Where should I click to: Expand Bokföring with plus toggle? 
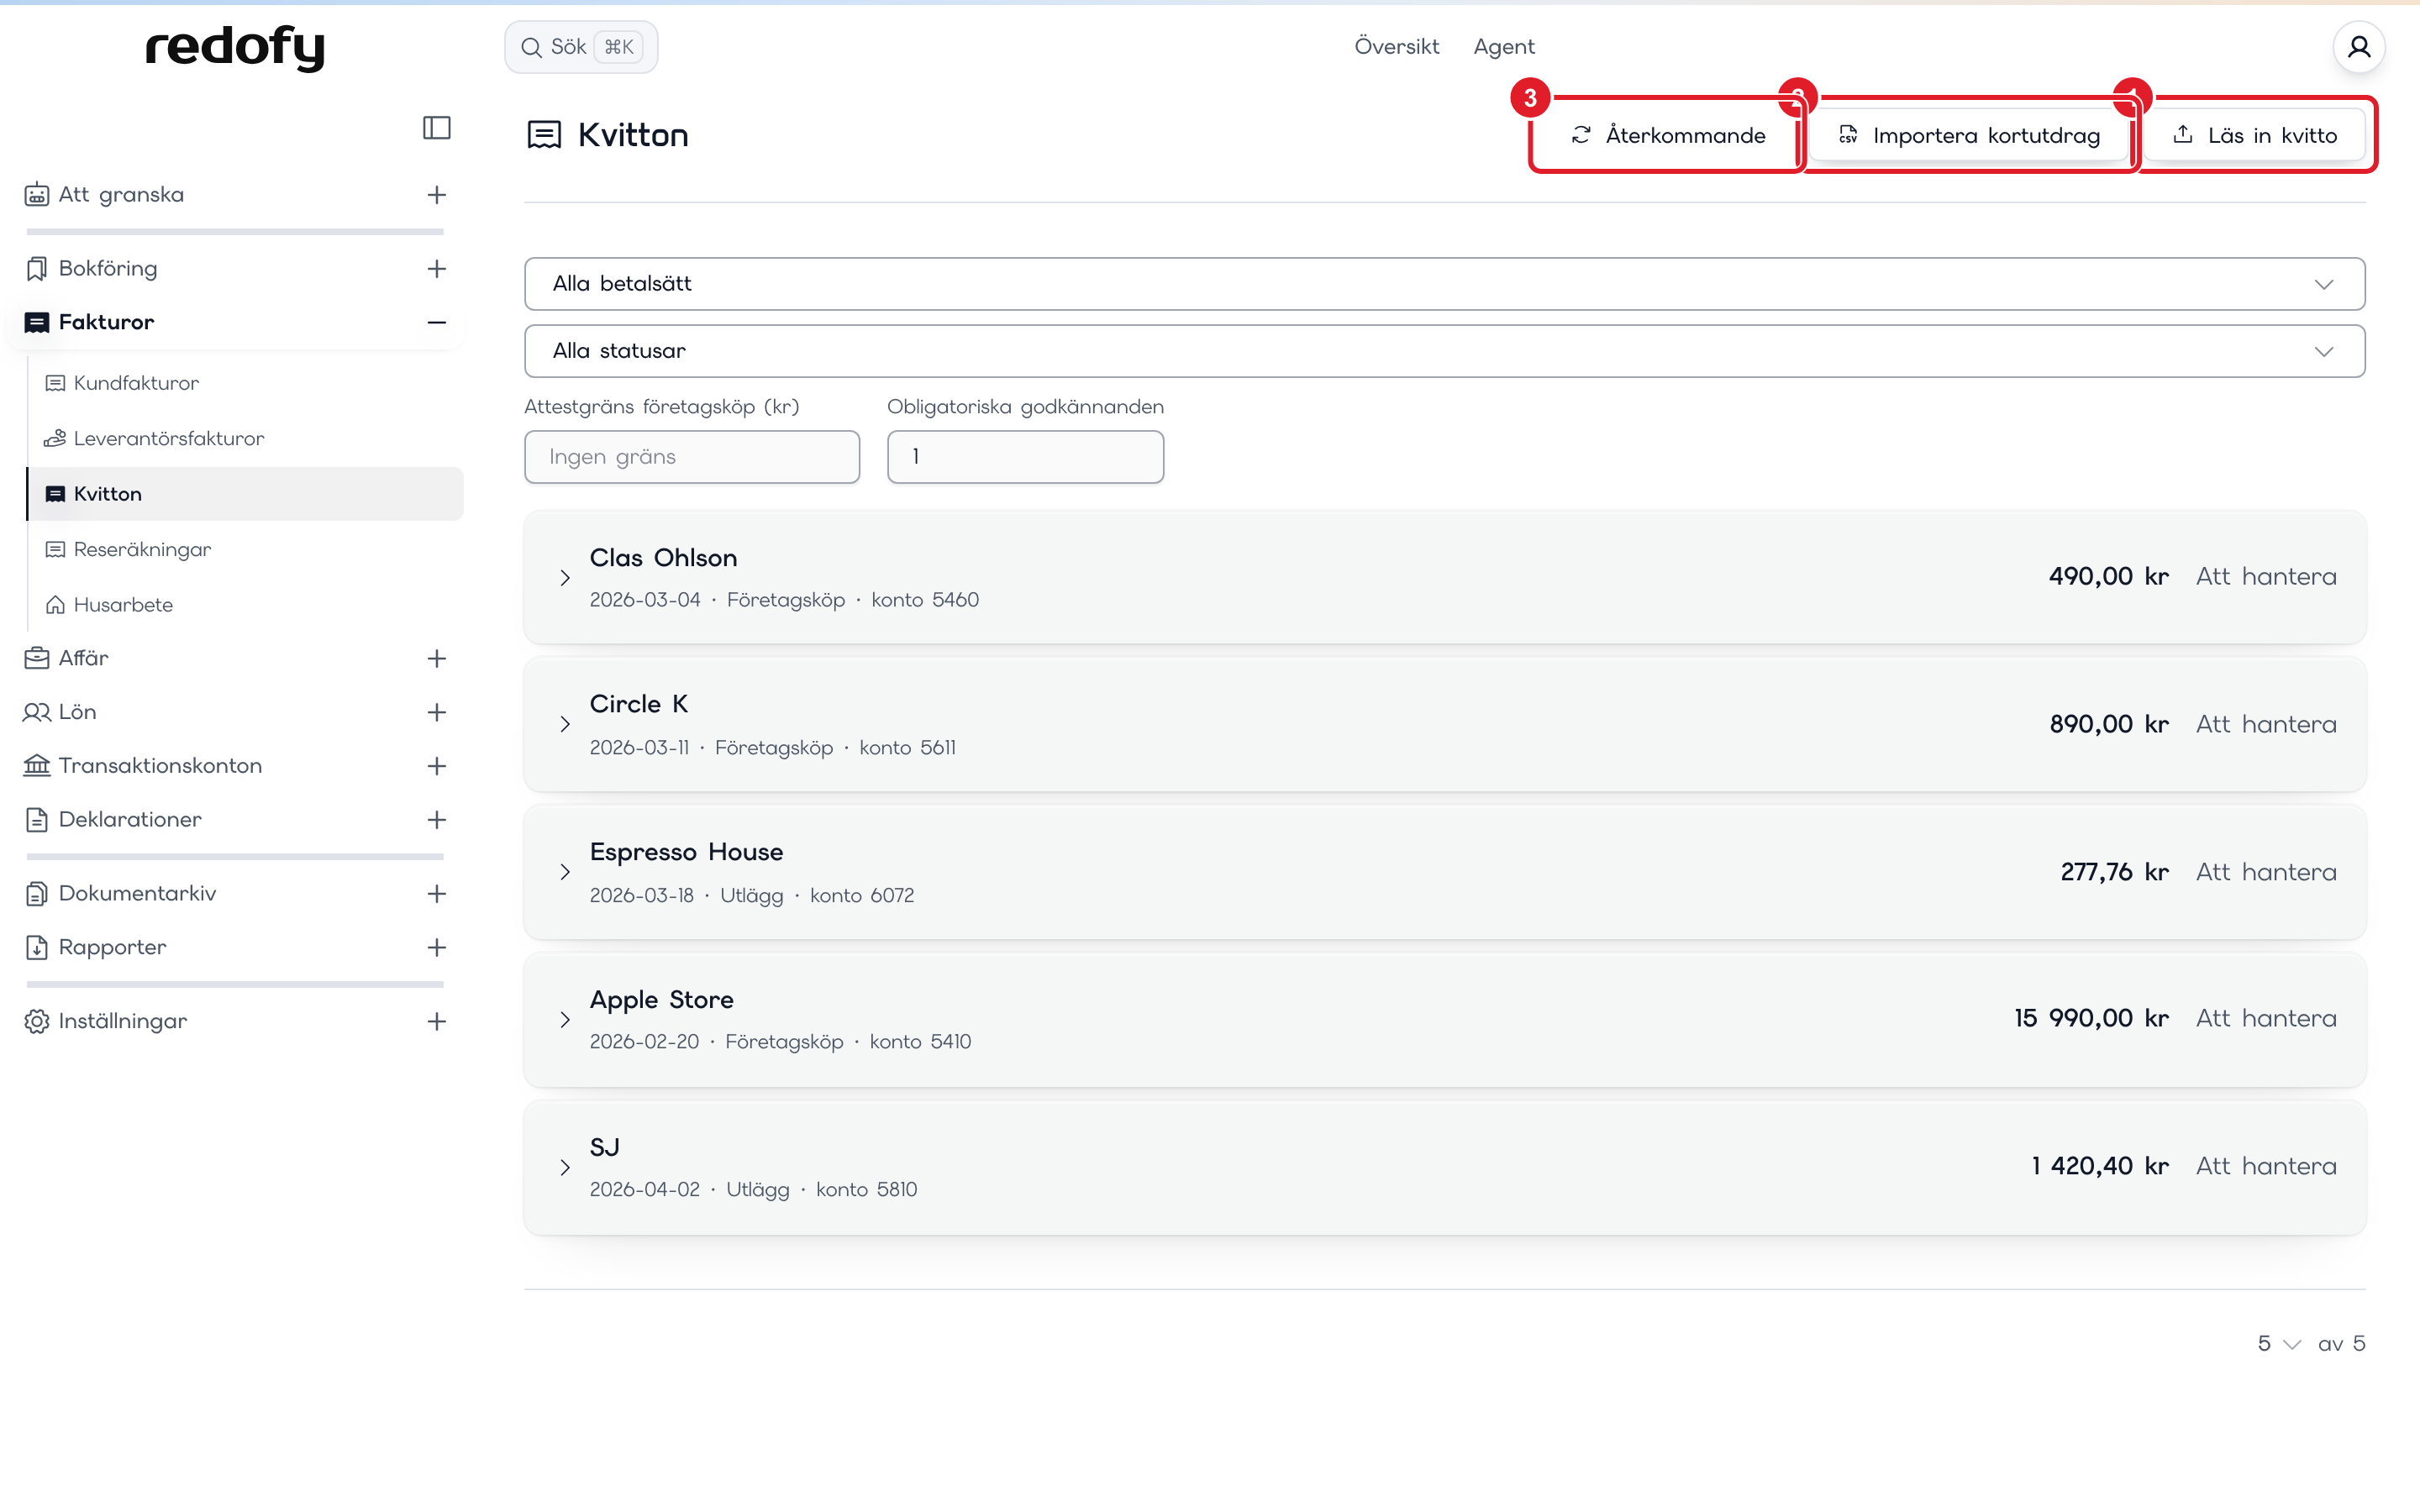pyautogui.click(x=436, y=268)
